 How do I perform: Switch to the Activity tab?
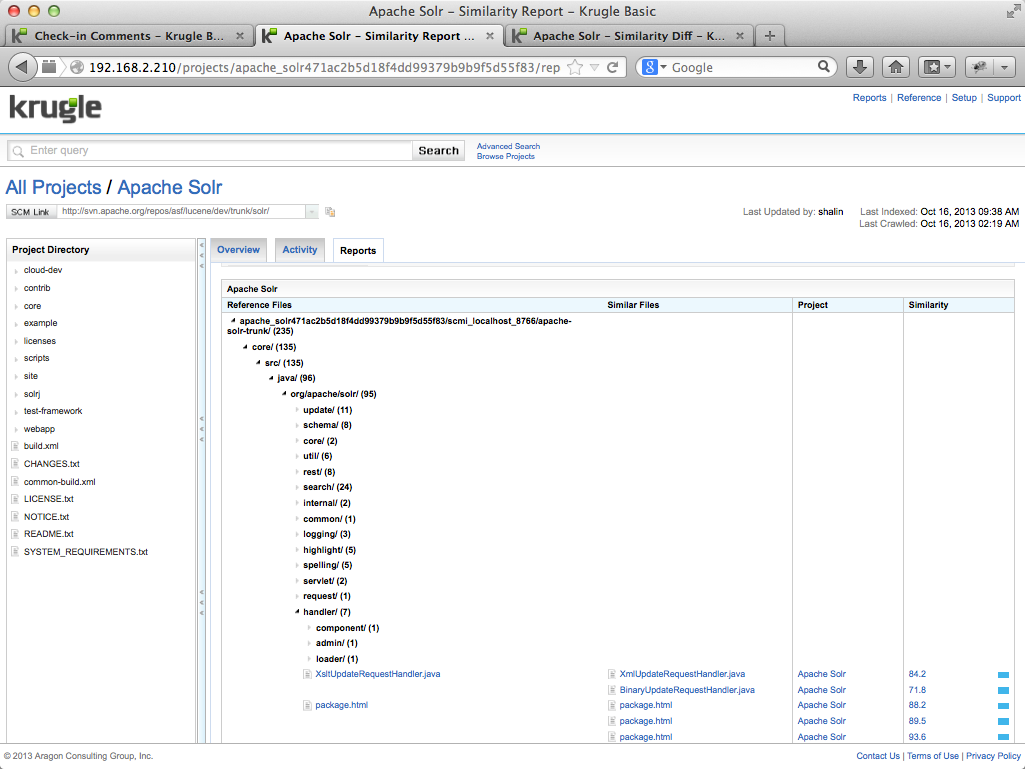pos(299,250)
